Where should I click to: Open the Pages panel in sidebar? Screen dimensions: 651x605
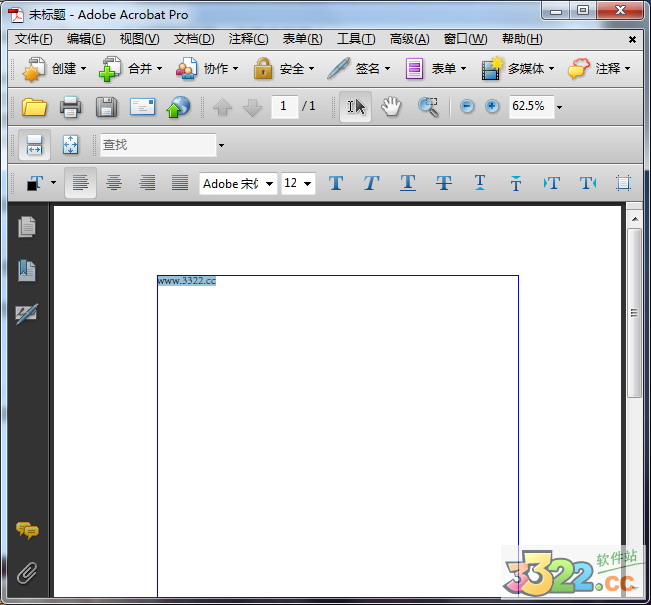tap(27, 227)
